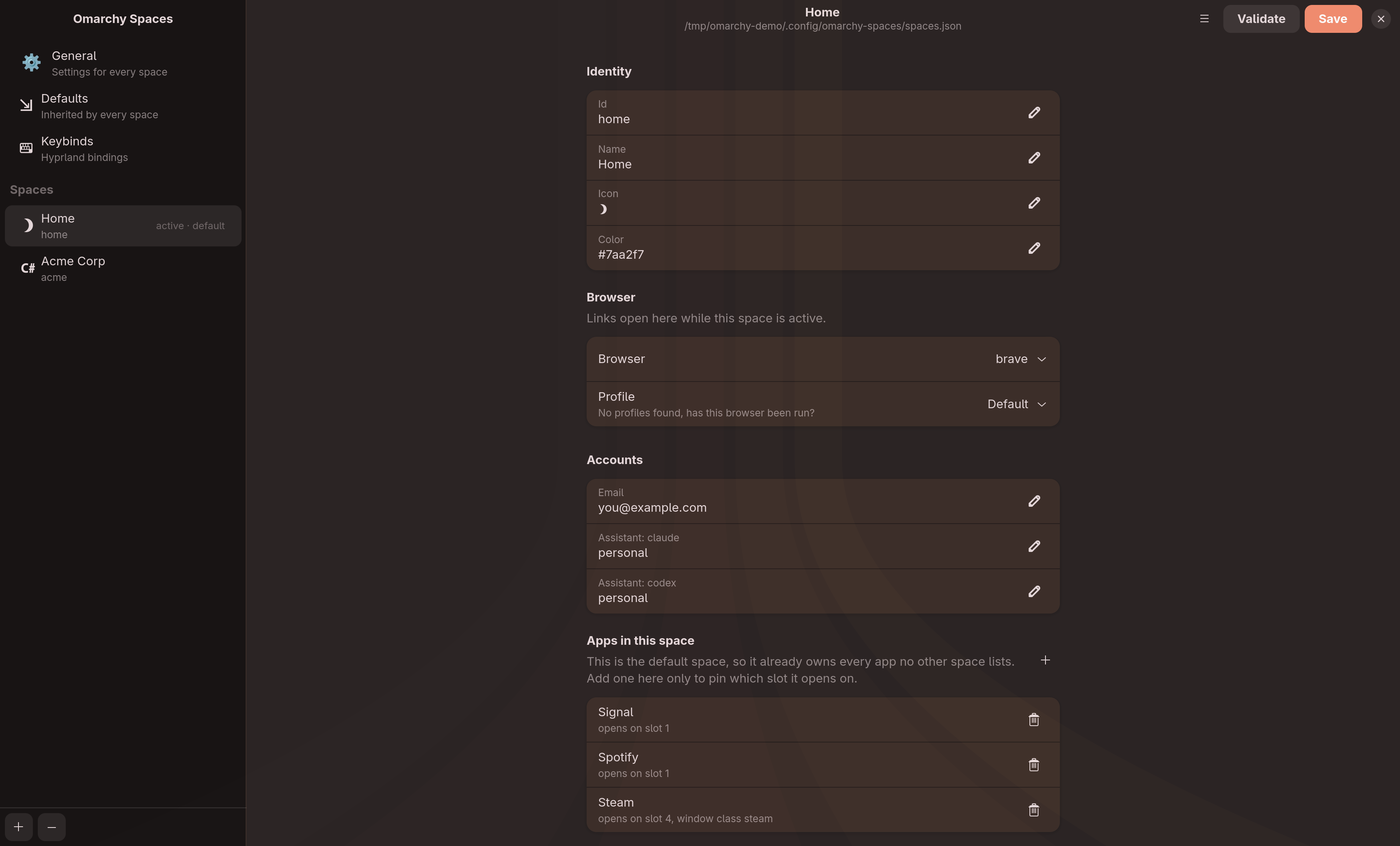The image size is (1400, 846).
Task: Open the Profile dropdown showing Default
Action: pos(1017,404)
